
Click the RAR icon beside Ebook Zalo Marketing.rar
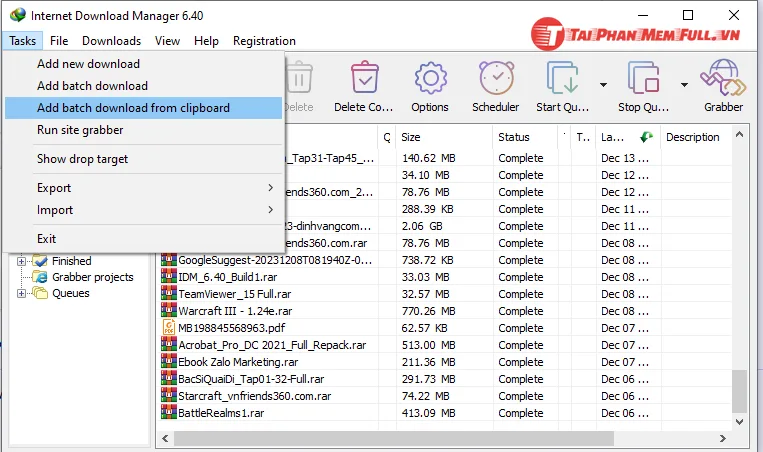(168, 362)
